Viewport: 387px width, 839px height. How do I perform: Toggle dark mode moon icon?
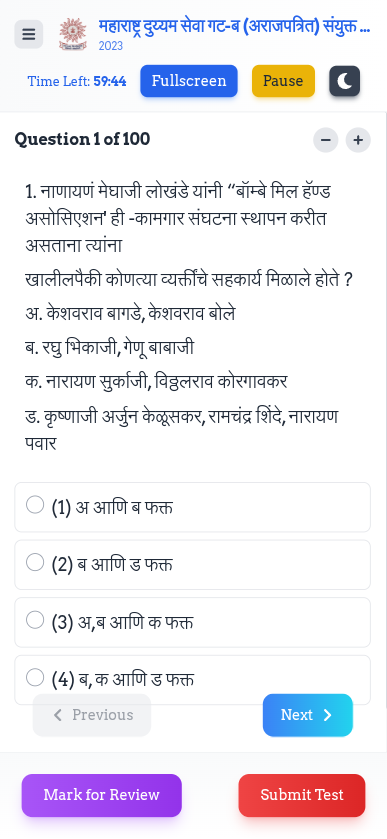tap(345, 81)
